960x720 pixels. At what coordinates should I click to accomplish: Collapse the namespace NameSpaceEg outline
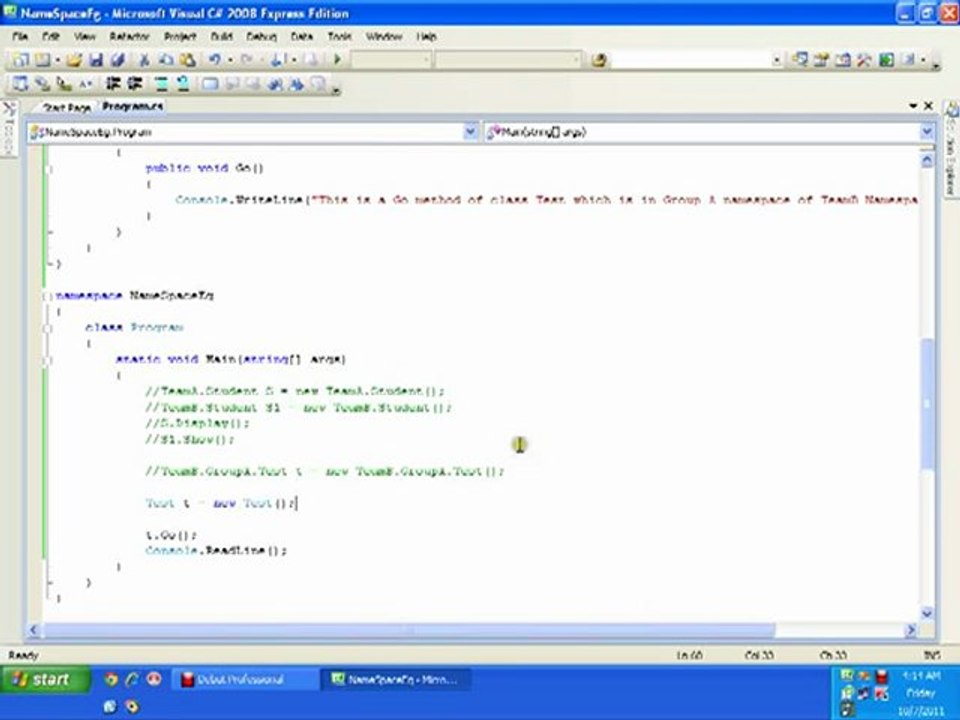pos(48,296)
